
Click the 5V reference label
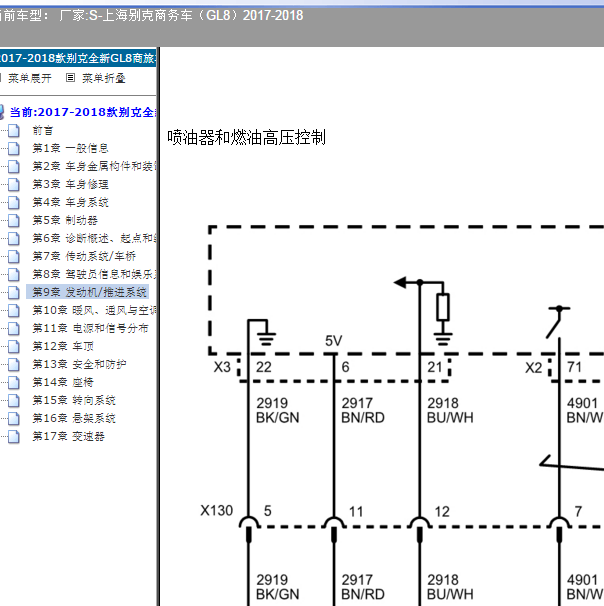coord(333,341)
